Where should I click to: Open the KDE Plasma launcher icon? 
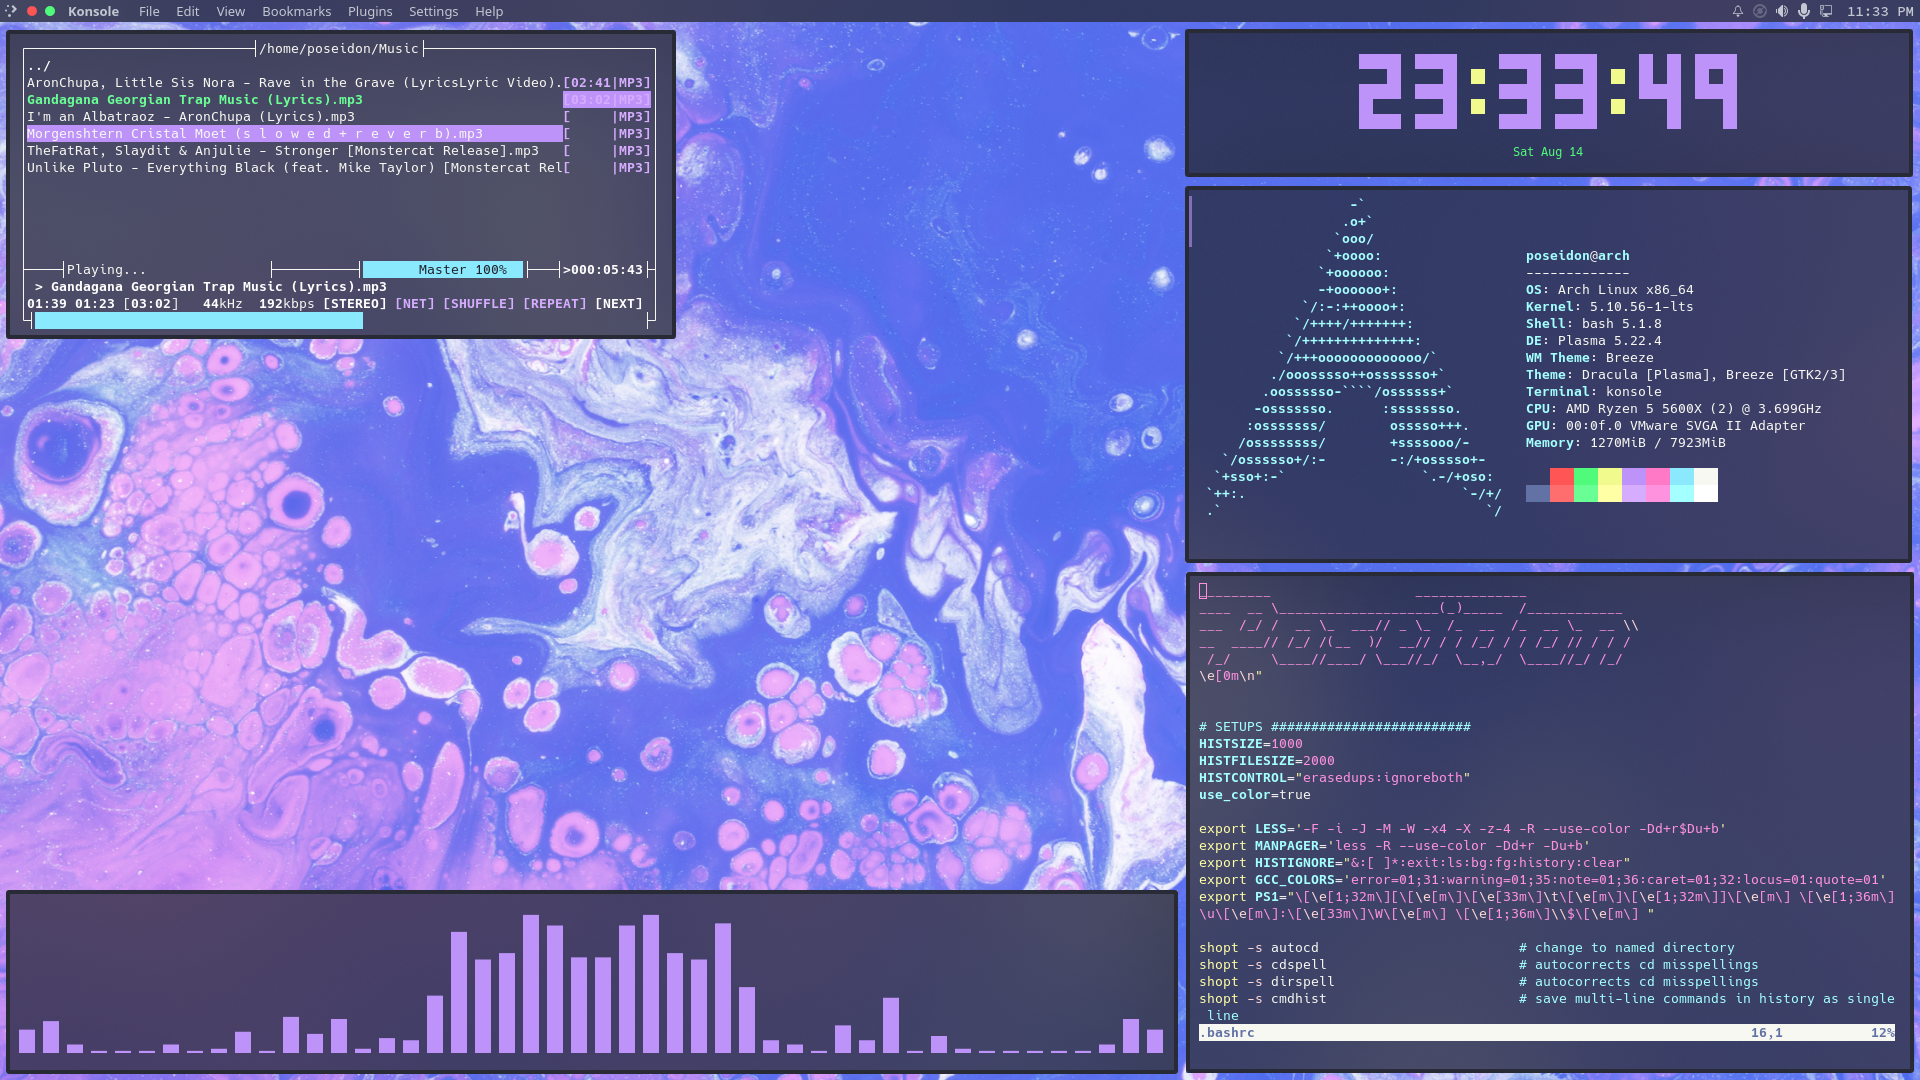(11, 11)
